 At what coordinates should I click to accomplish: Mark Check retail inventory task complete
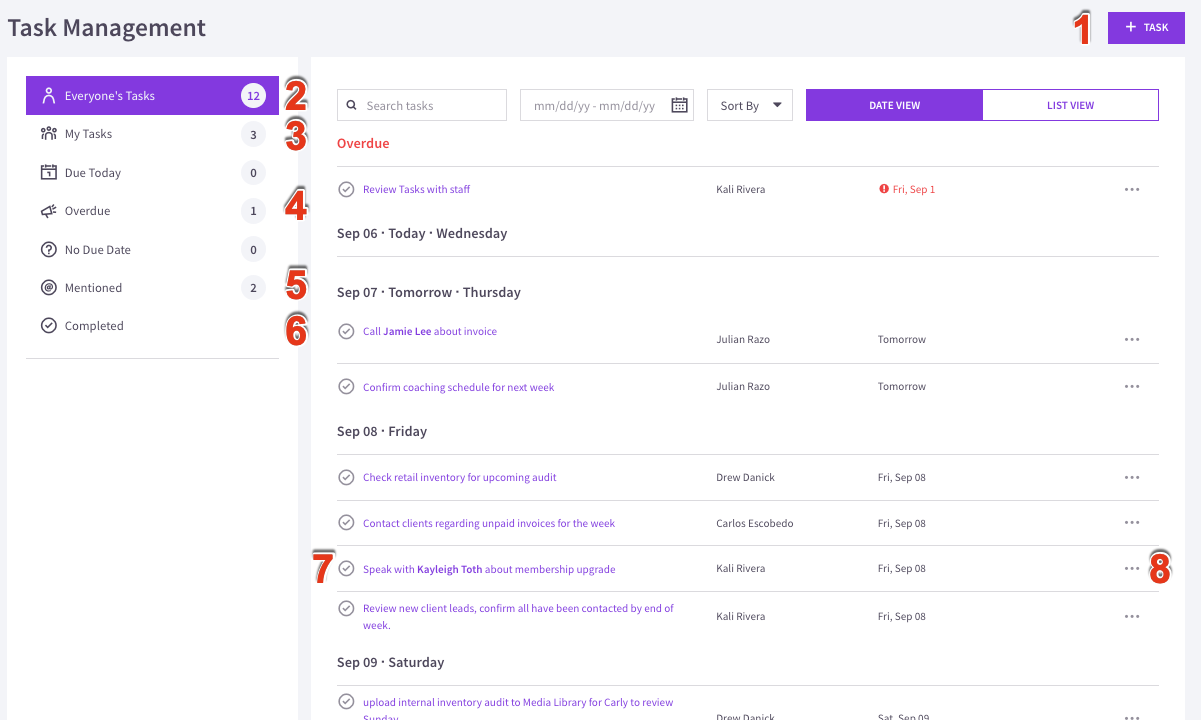click(346, 477)
